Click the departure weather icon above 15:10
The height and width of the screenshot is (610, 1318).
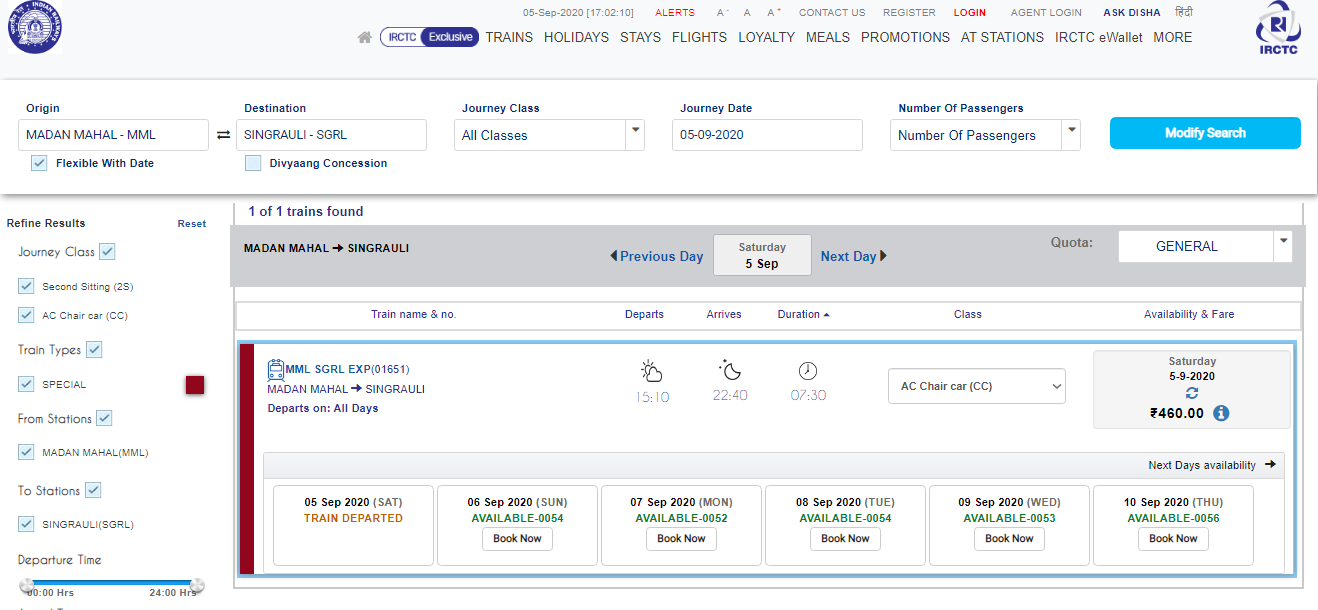point(652,372)
